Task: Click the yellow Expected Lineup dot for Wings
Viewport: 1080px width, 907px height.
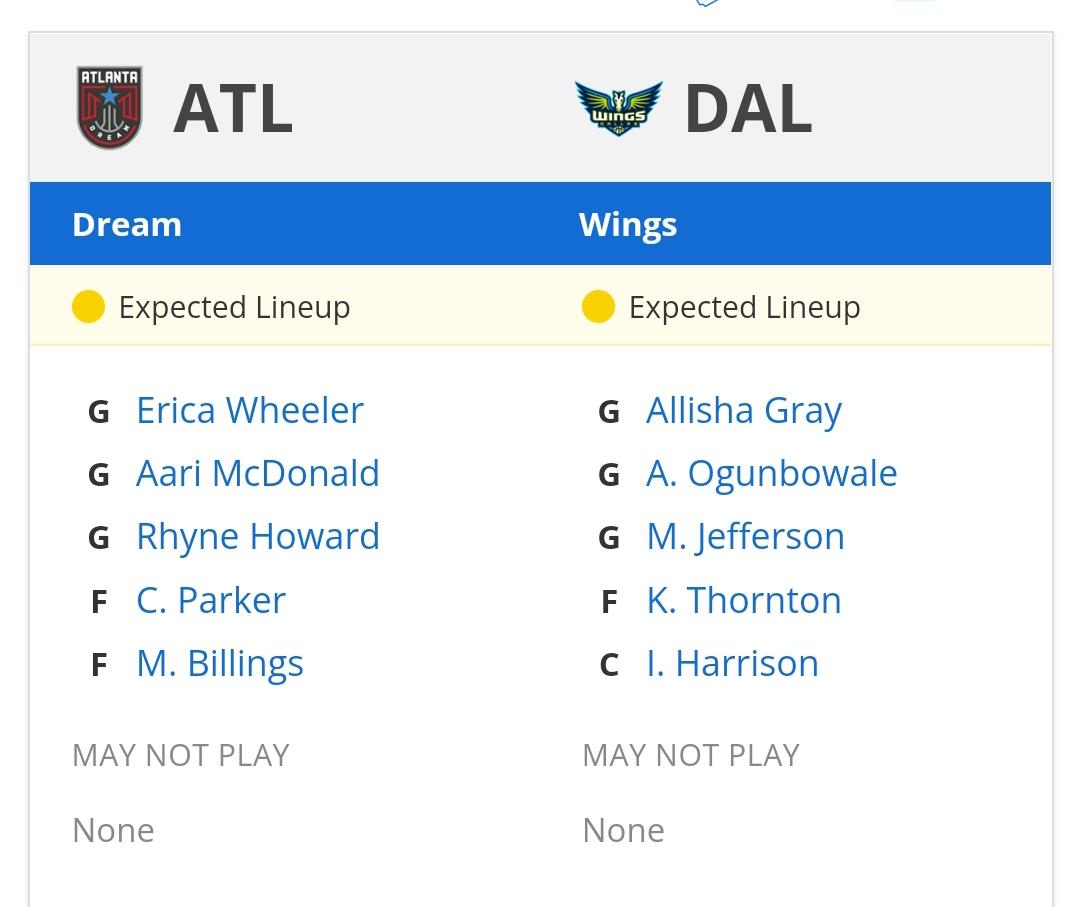Action: [598, 307]
